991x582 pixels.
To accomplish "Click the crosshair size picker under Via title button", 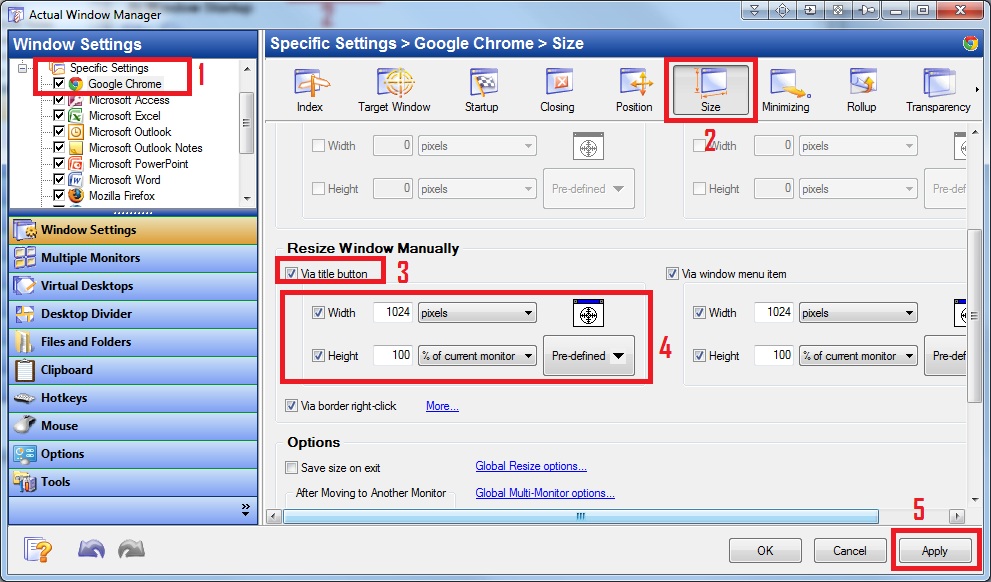I will [x=588, y=313].
